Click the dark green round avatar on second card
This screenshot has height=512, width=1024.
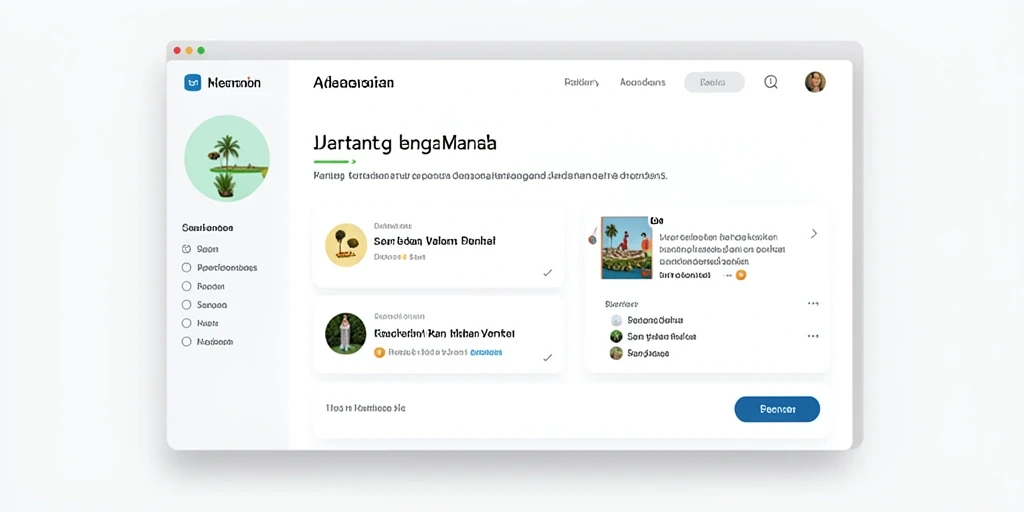(345, 334)
